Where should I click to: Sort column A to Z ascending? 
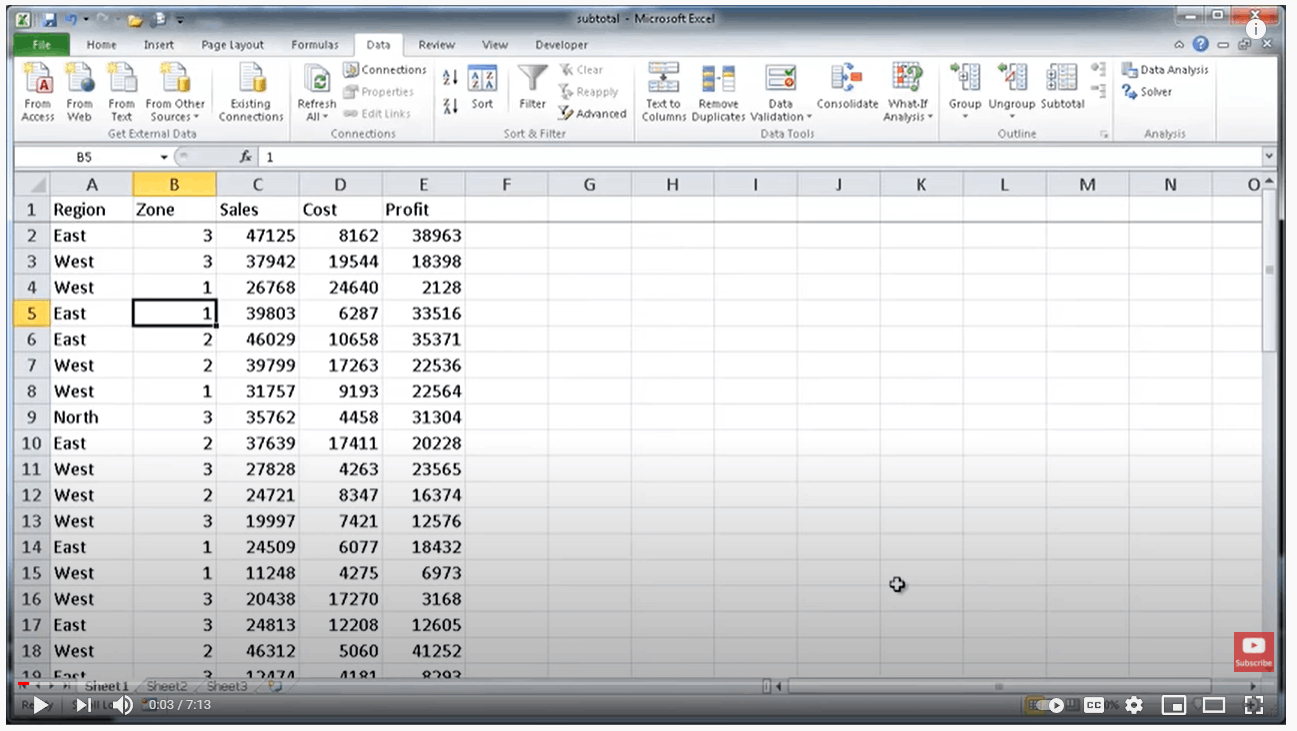click(450, 78)
